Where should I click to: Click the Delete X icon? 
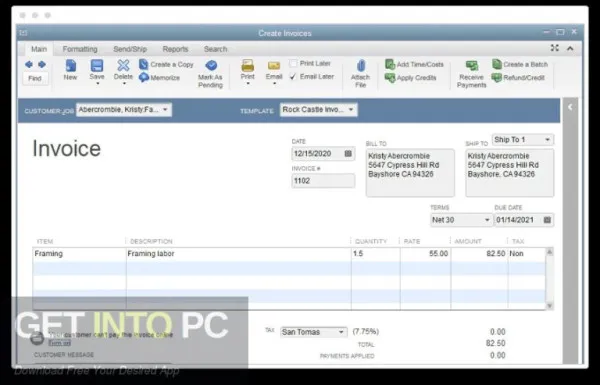tap(123, 65)
